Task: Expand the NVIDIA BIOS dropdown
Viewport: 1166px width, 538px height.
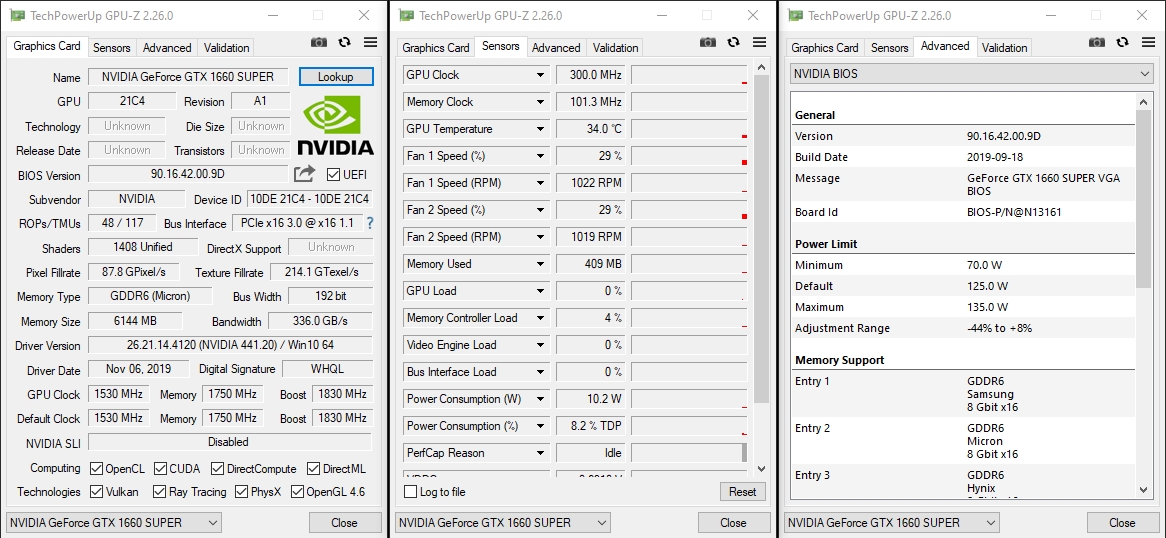Action: point(1144,74)
